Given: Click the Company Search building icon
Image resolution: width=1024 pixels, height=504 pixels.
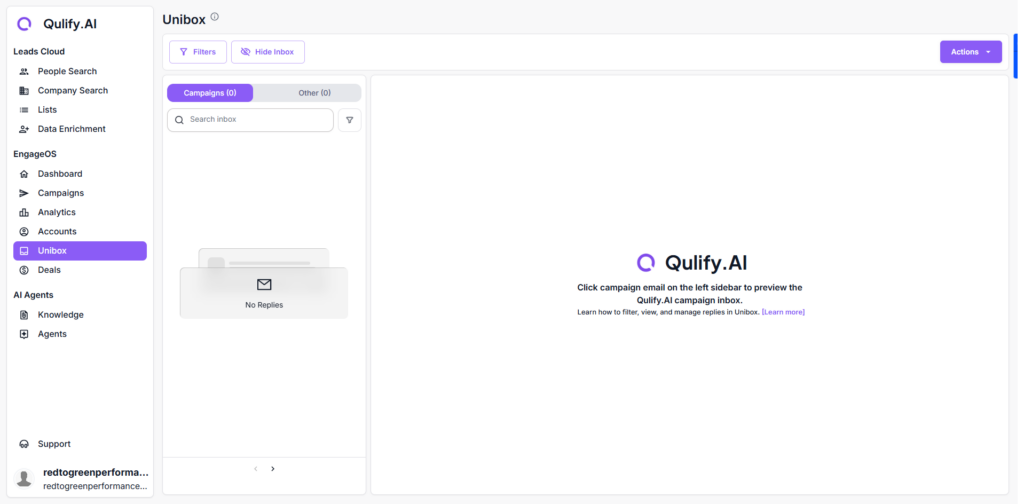Looking at the screenshot, I should [x=24, y=91].
